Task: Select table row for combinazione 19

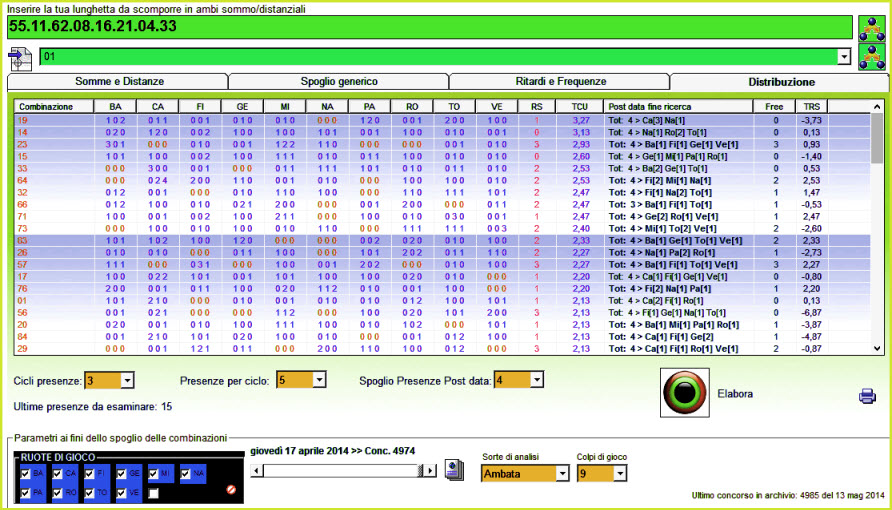Action: [442, 121]
